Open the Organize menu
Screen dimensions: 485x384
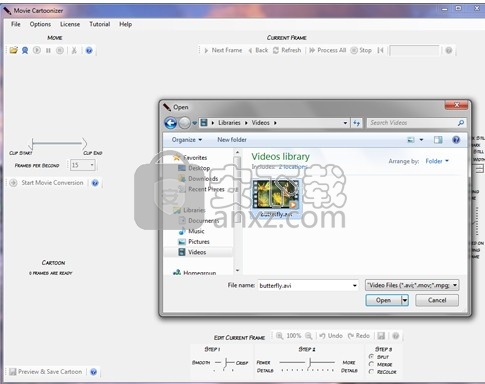187,140
